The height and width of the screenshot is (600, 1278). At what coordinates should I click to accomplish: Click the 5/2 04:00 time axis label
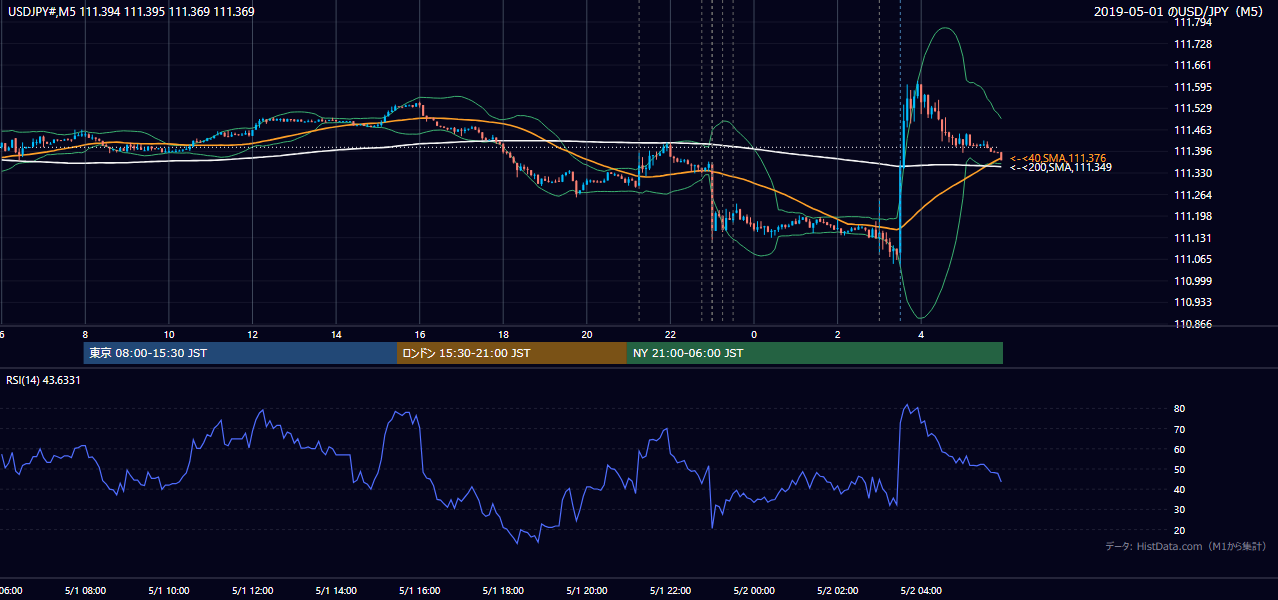(921, 591)
